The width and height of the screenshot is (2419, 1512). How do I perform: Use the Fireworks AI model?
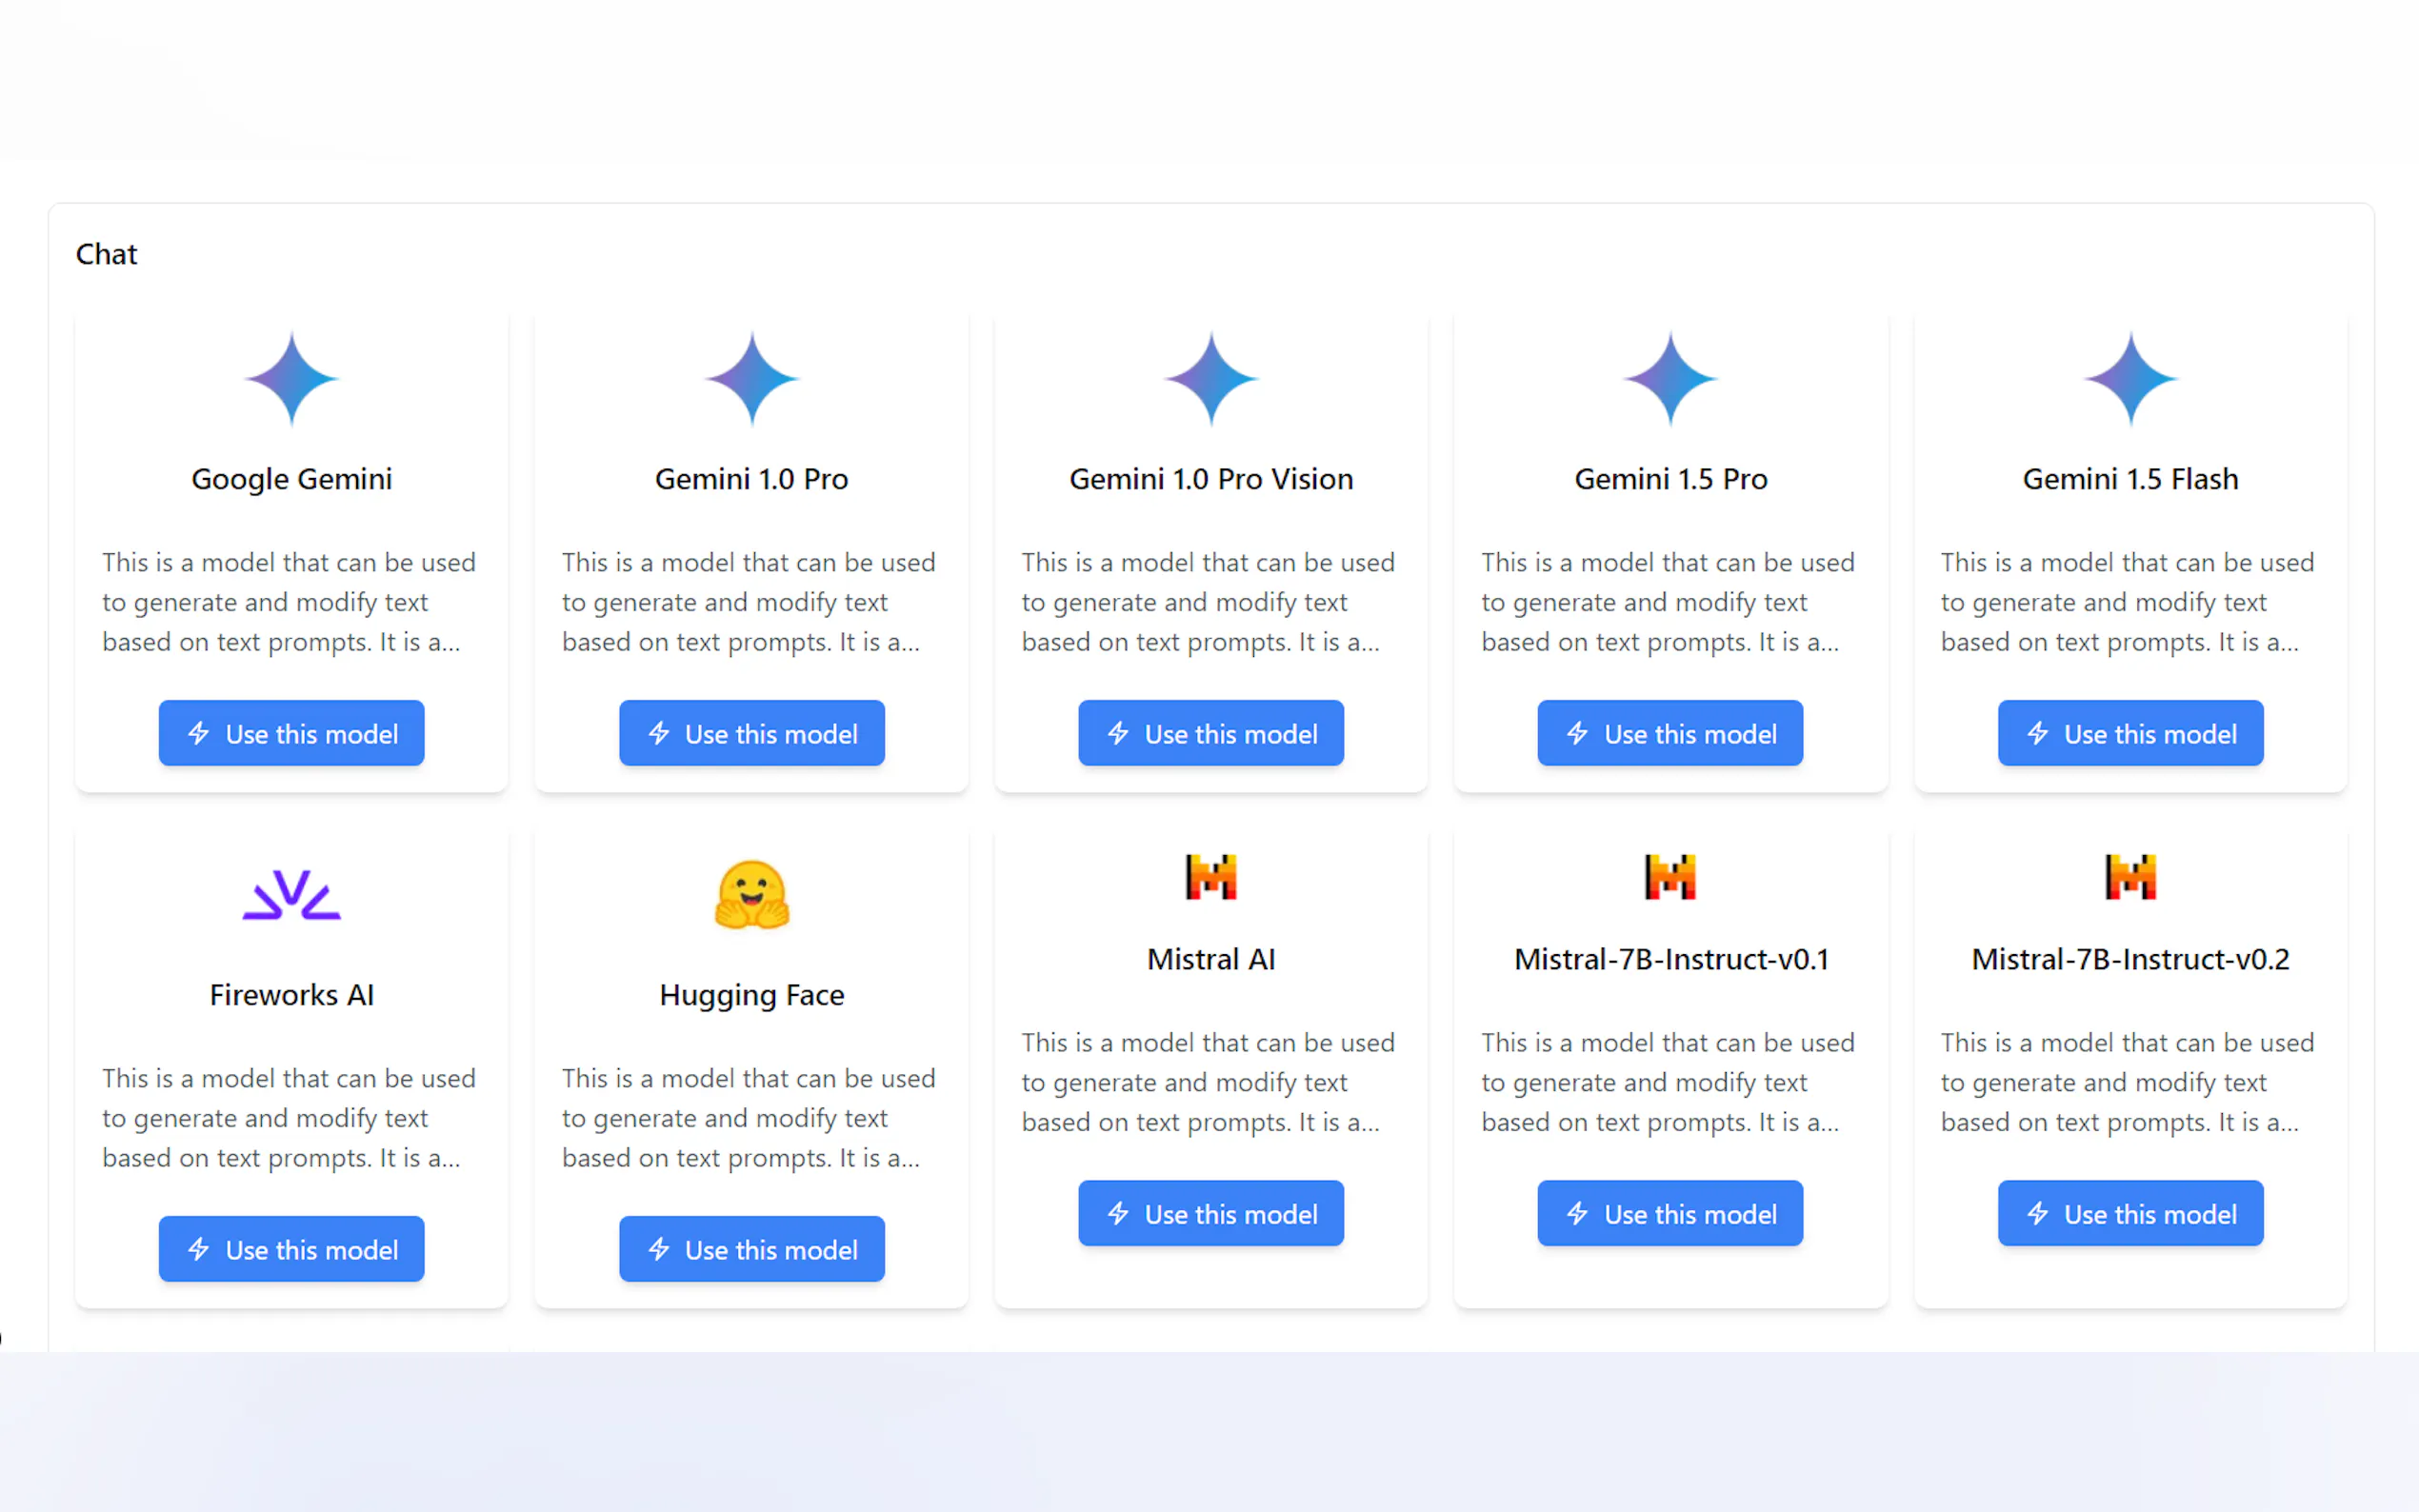[291, 1249]
